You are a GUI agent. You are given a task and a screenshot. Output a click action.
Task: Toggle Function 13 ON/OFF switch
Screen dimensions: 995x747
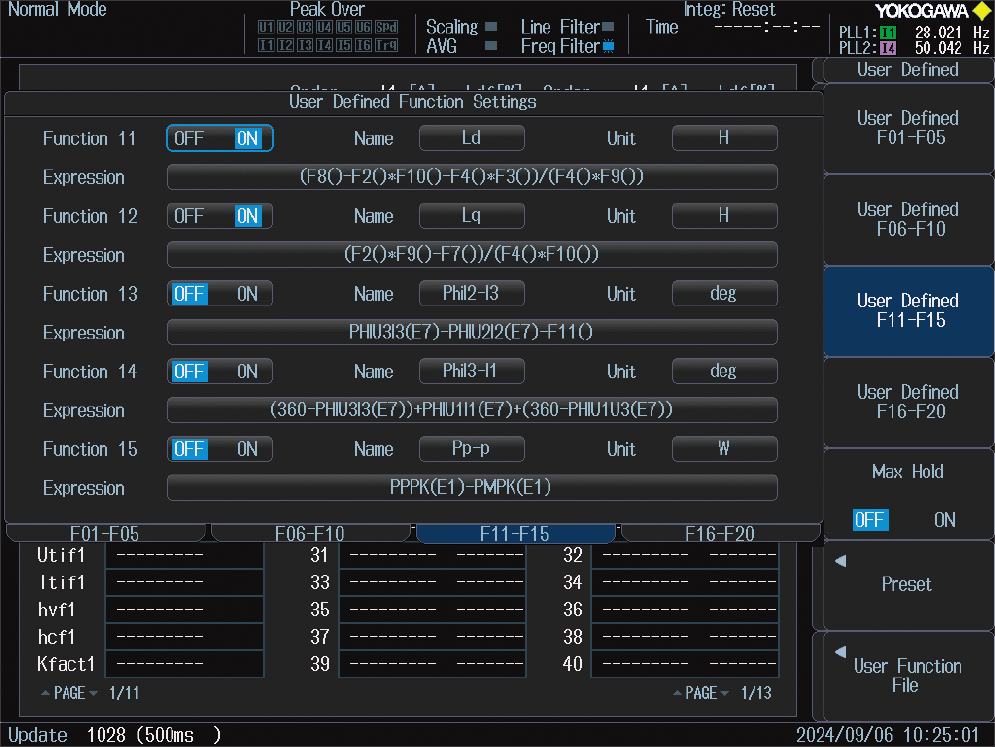tap(220, 294)
